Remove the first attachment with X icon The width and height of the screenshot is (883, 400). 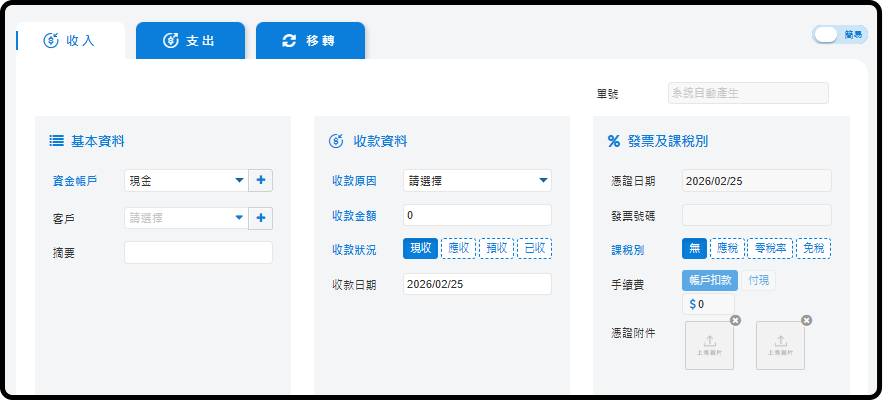[735, 321]
